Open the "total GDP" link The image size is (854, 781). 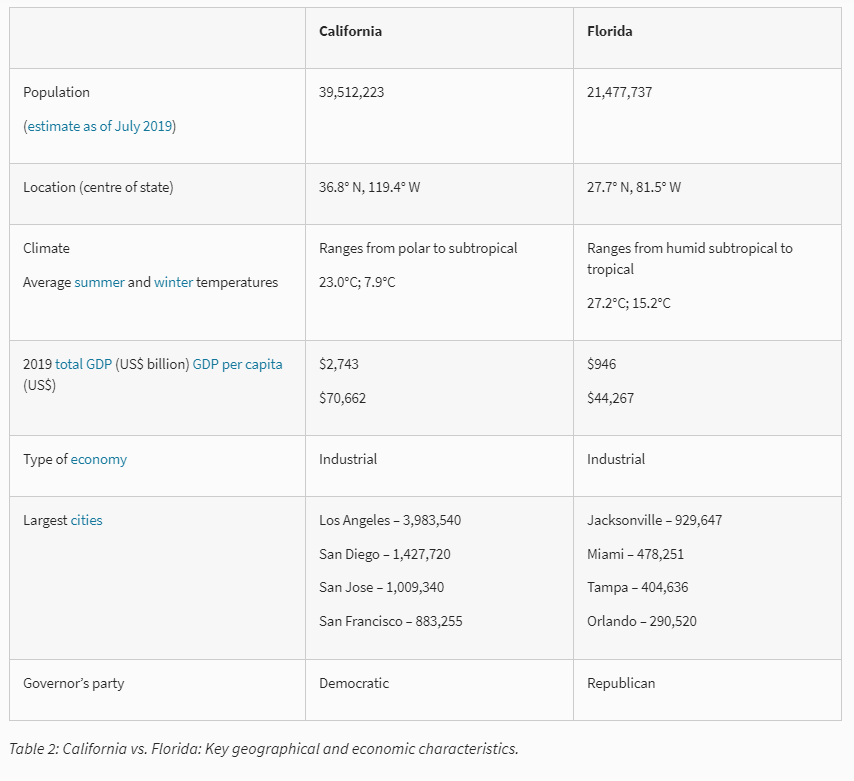[83, 364]
